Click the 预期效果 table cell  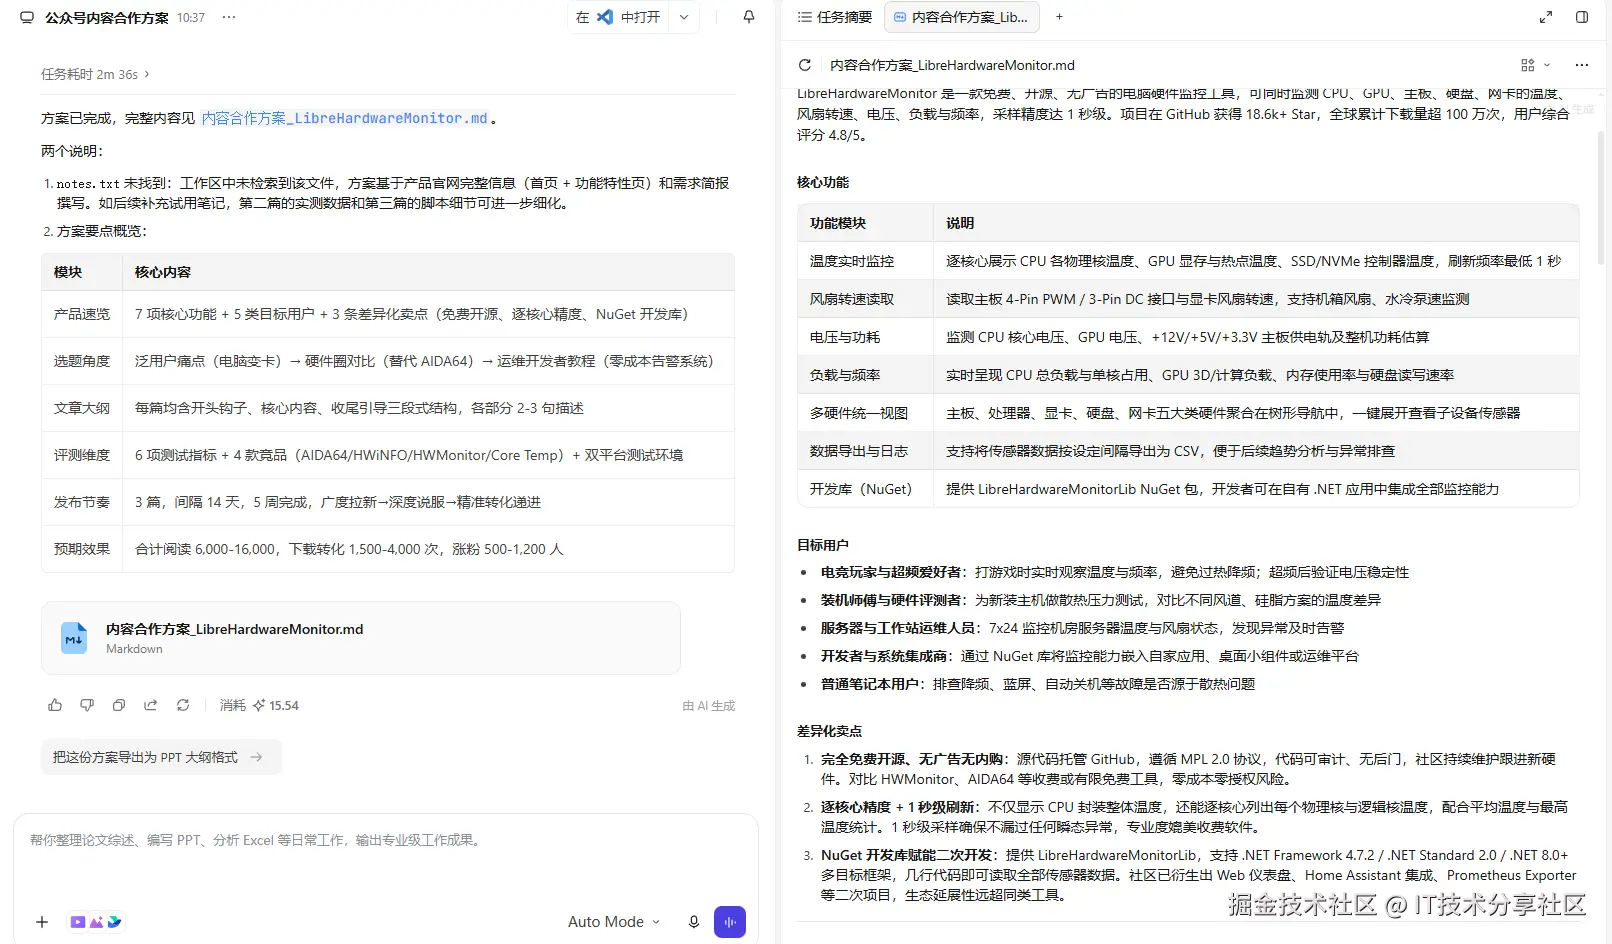click(82, 549)
